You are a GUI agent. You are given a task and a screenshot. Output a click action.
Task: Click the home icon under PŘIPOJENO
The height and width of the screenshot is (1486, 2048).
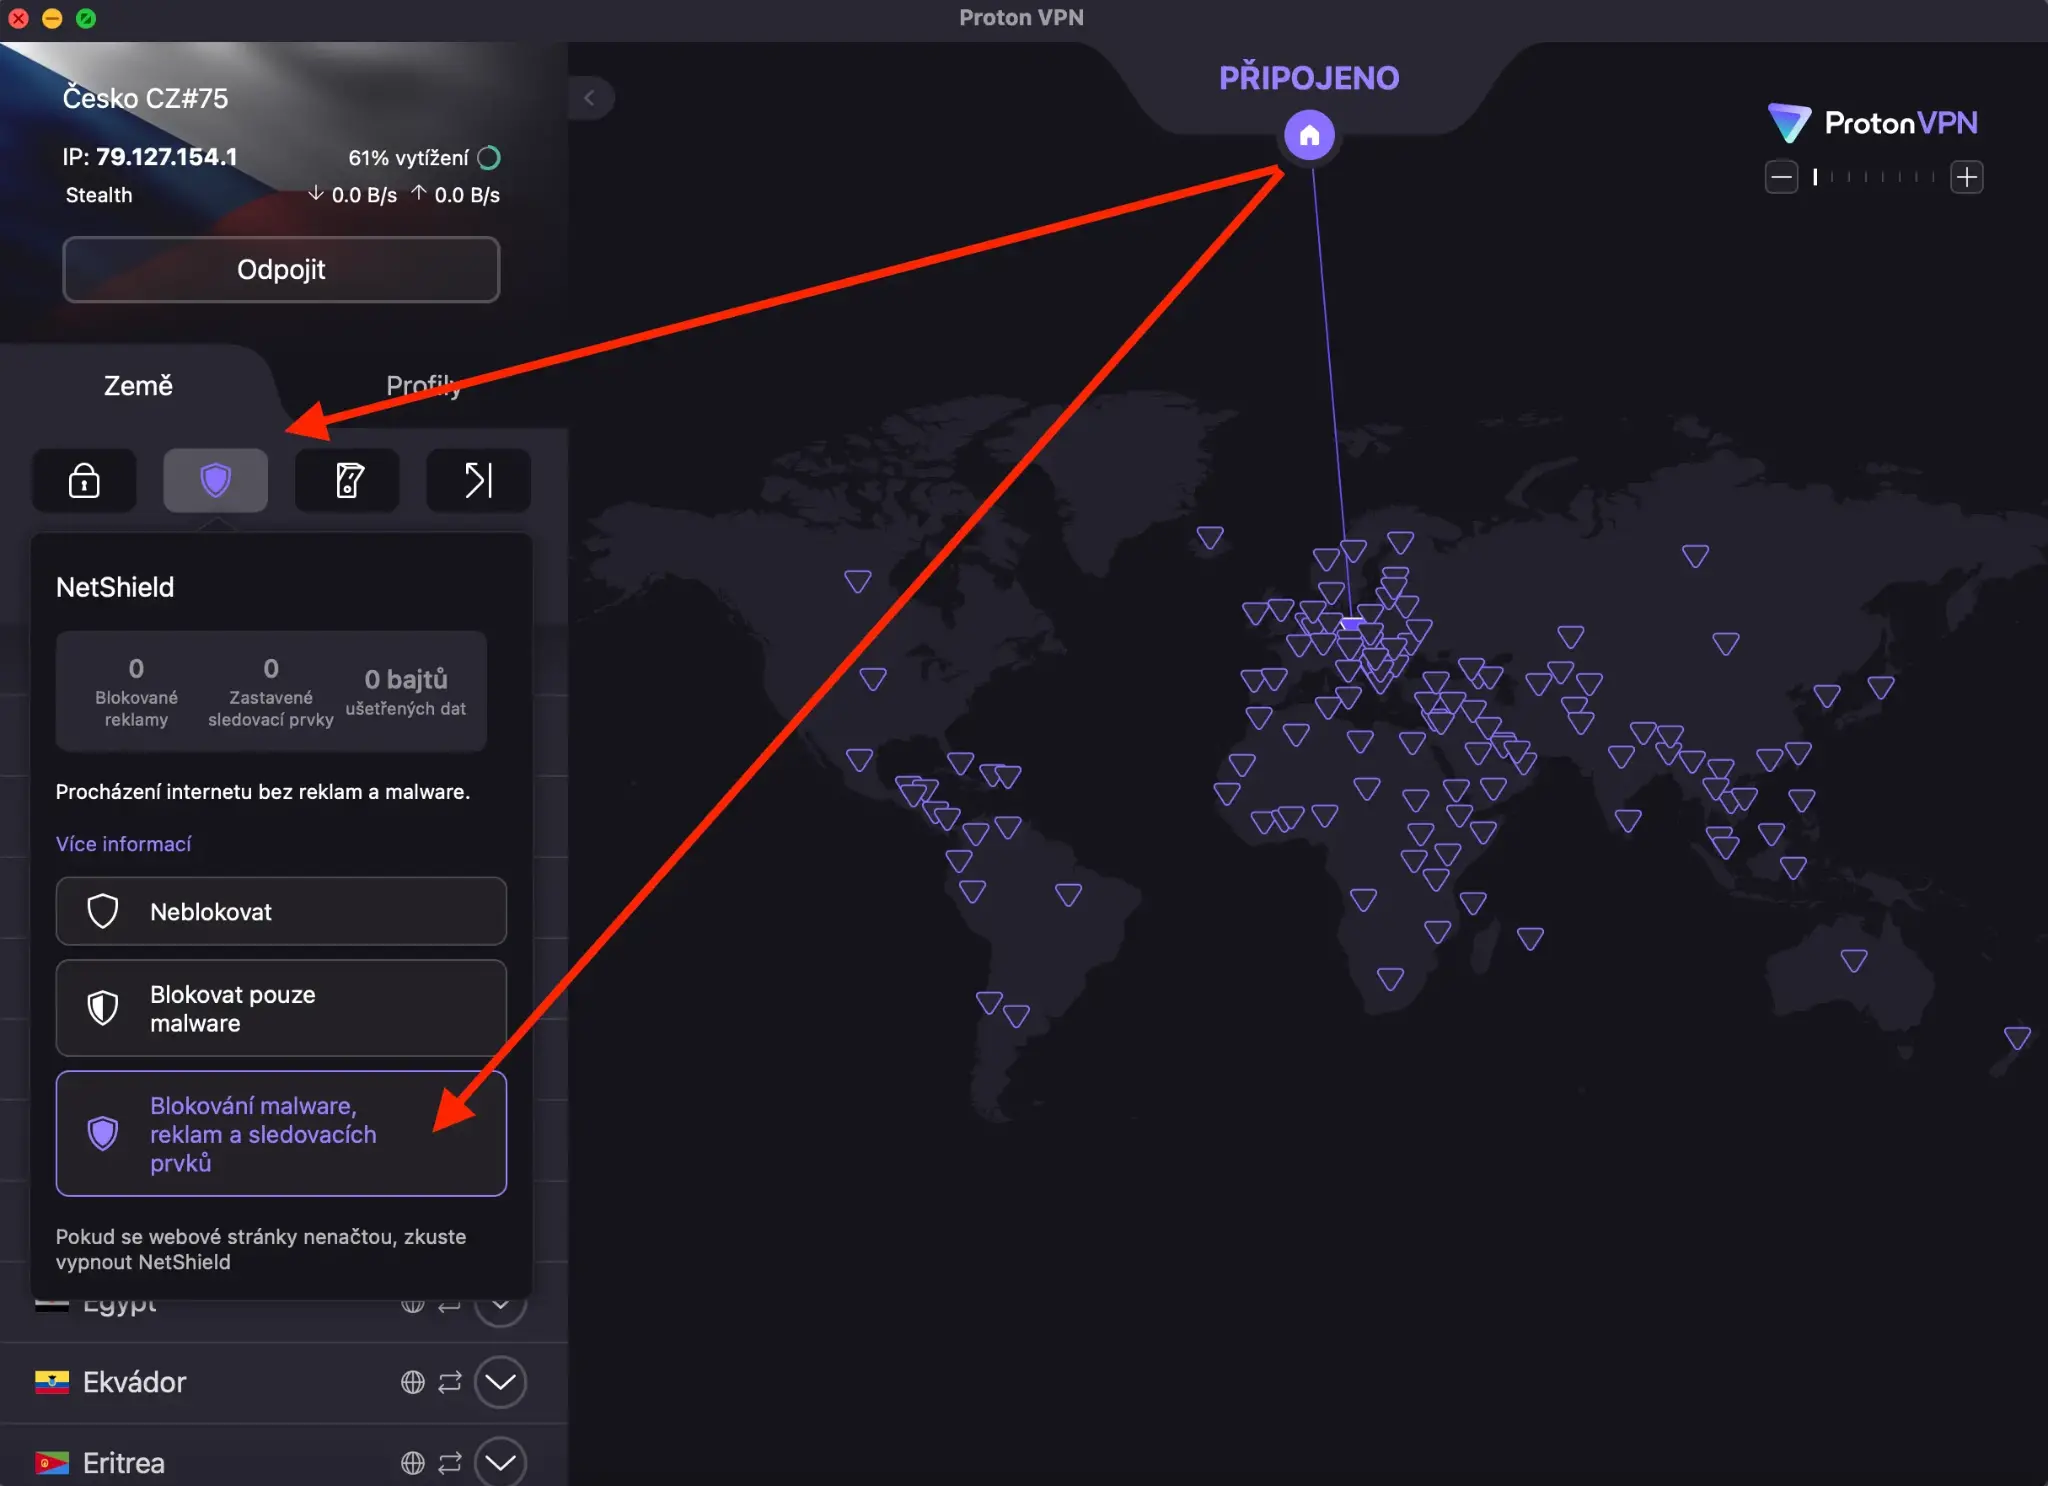[1309, 136]
